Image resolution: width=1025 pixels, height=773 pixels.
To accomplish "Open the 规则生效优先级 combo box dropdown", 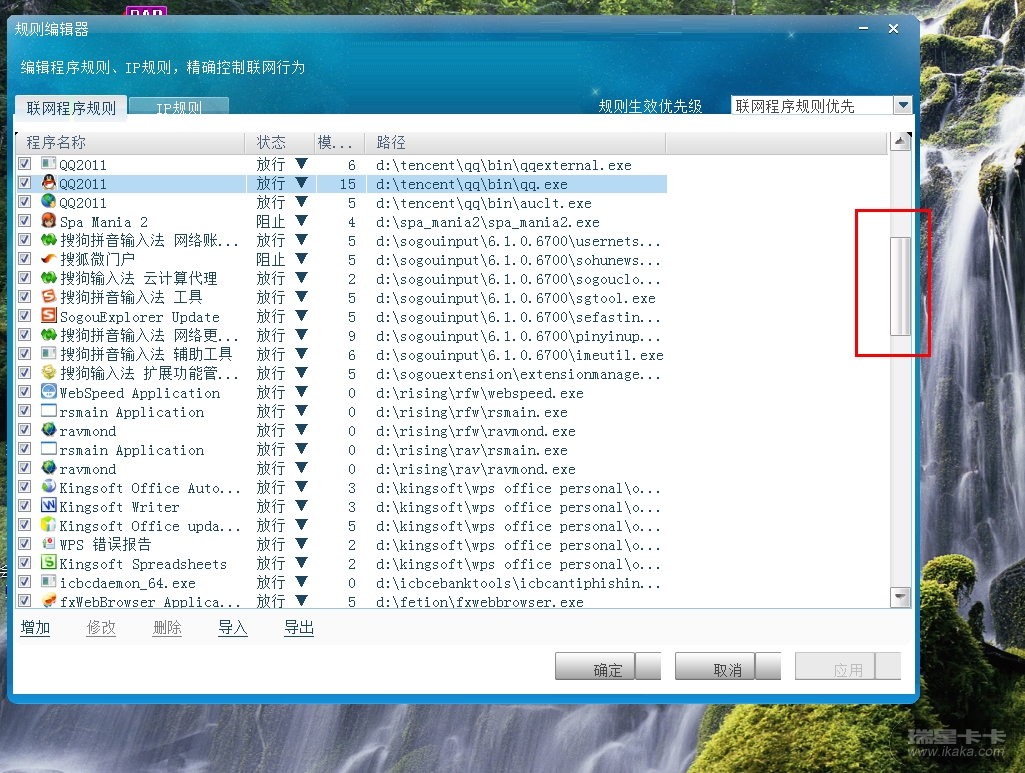I will coord(903,105).
